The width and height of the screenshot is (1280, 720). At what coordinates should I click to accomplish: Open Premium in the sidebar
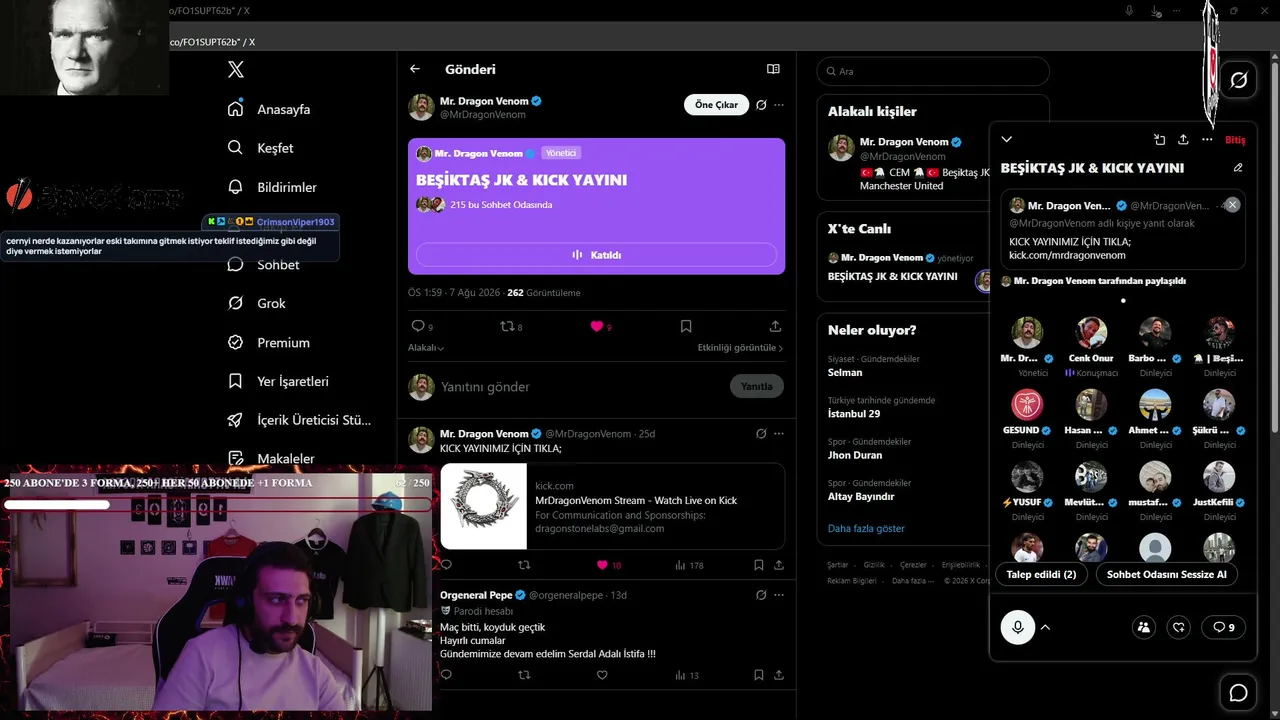tap(270, 342)
